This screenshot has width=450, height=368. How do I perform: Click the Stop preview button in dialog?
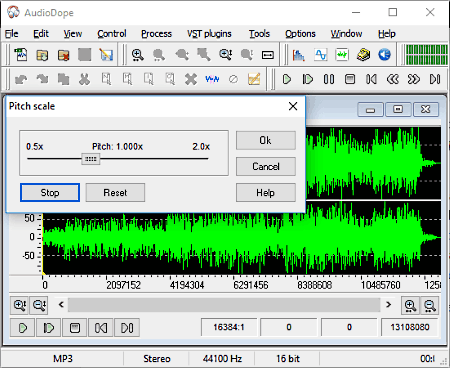click(x=50, y=192)
